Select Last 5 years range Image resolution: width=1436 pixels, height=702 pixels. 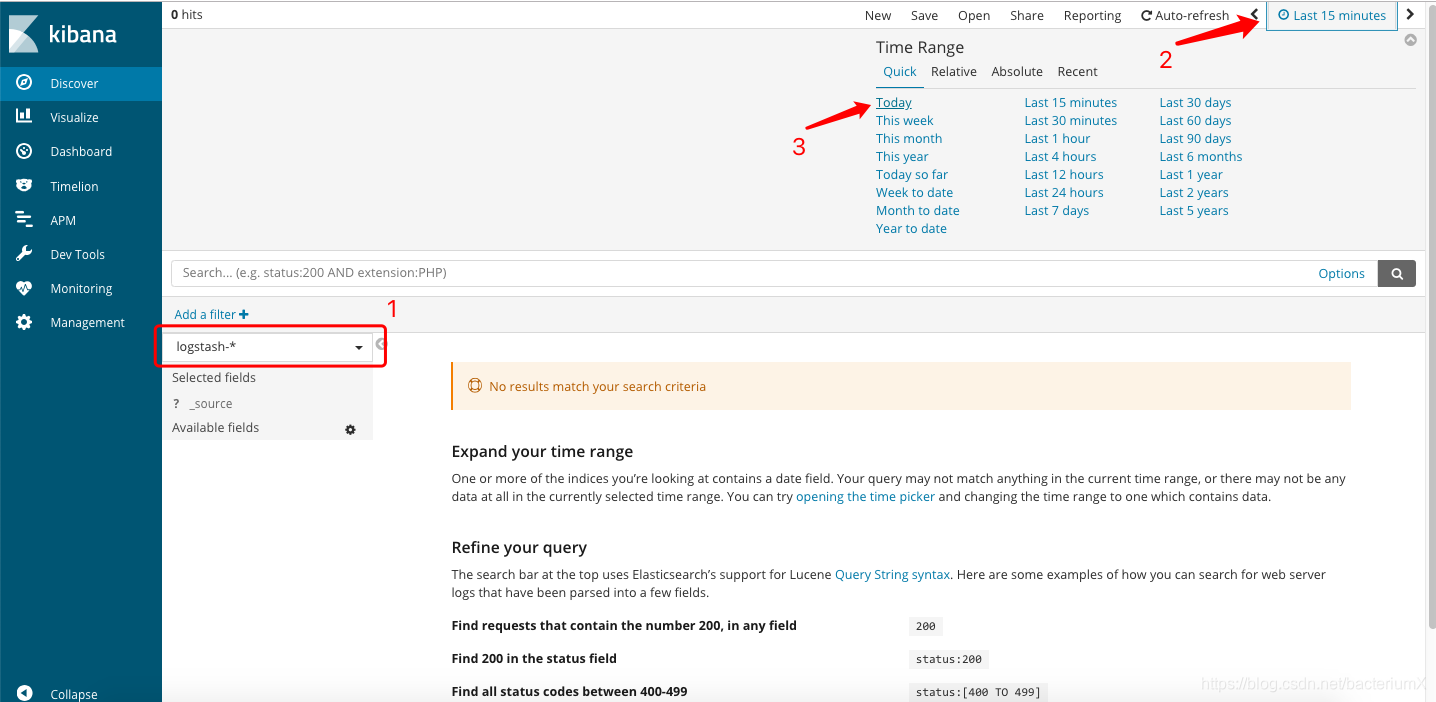click(1194, 210)
